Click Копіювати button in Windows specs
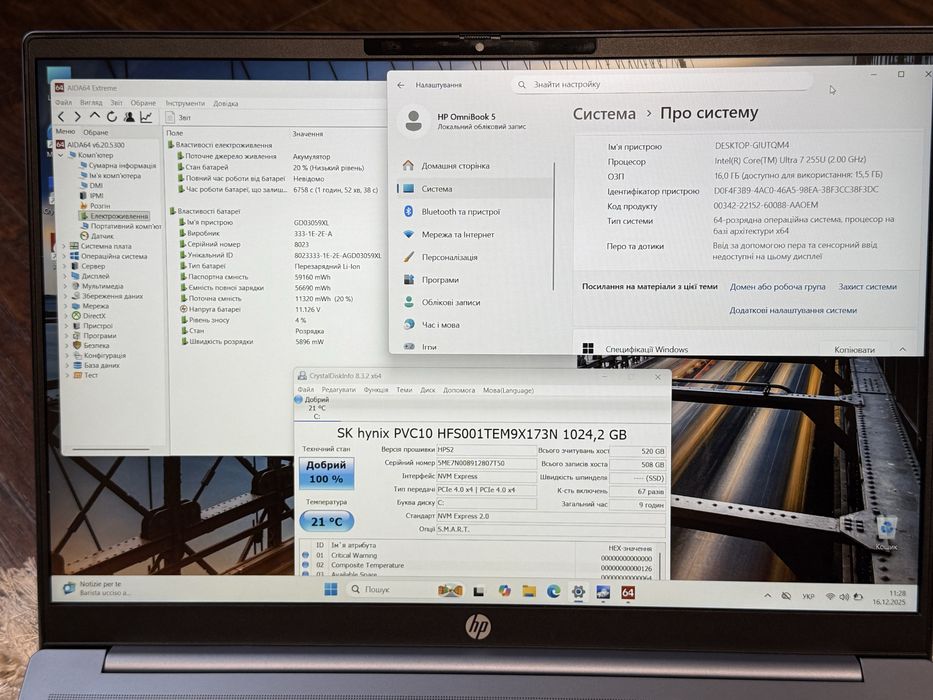933x700 pixels. (x=854, y=349)
